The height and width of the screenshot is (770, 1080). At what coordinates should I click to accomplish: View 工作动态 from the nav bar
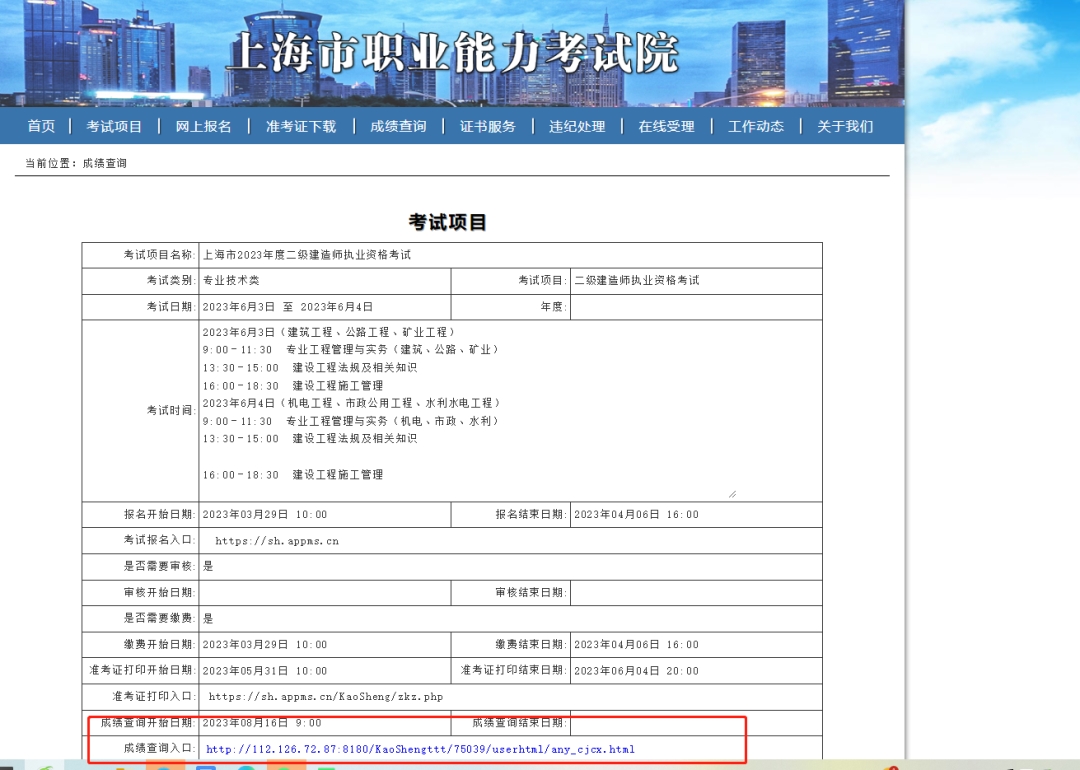pyautogui.click(x=756, y=126)
